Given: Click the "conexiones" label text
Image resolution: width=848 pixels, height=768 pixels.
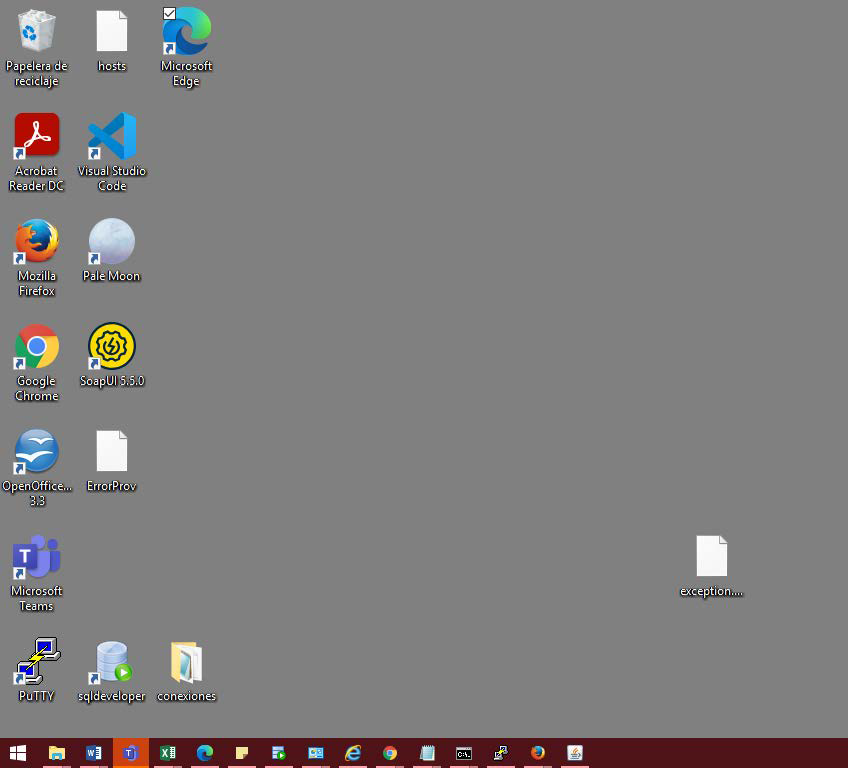Looking at the screenshot, I should tap(187, 696).
